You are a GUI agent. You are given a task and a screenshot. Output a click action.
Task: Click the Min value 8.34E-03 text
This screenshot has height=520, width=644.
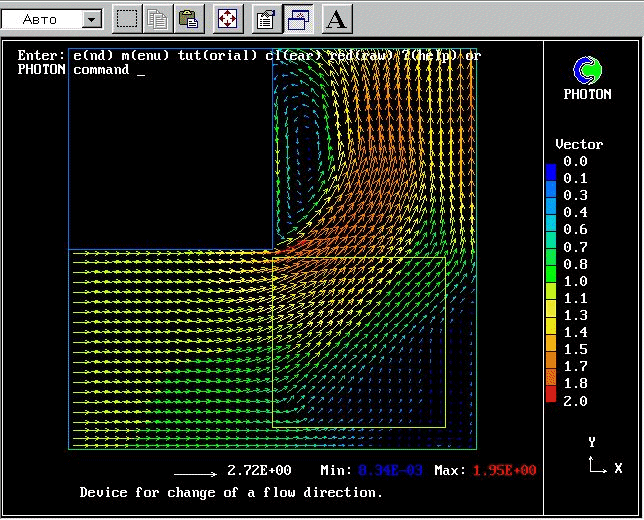(x=390, y=470)
